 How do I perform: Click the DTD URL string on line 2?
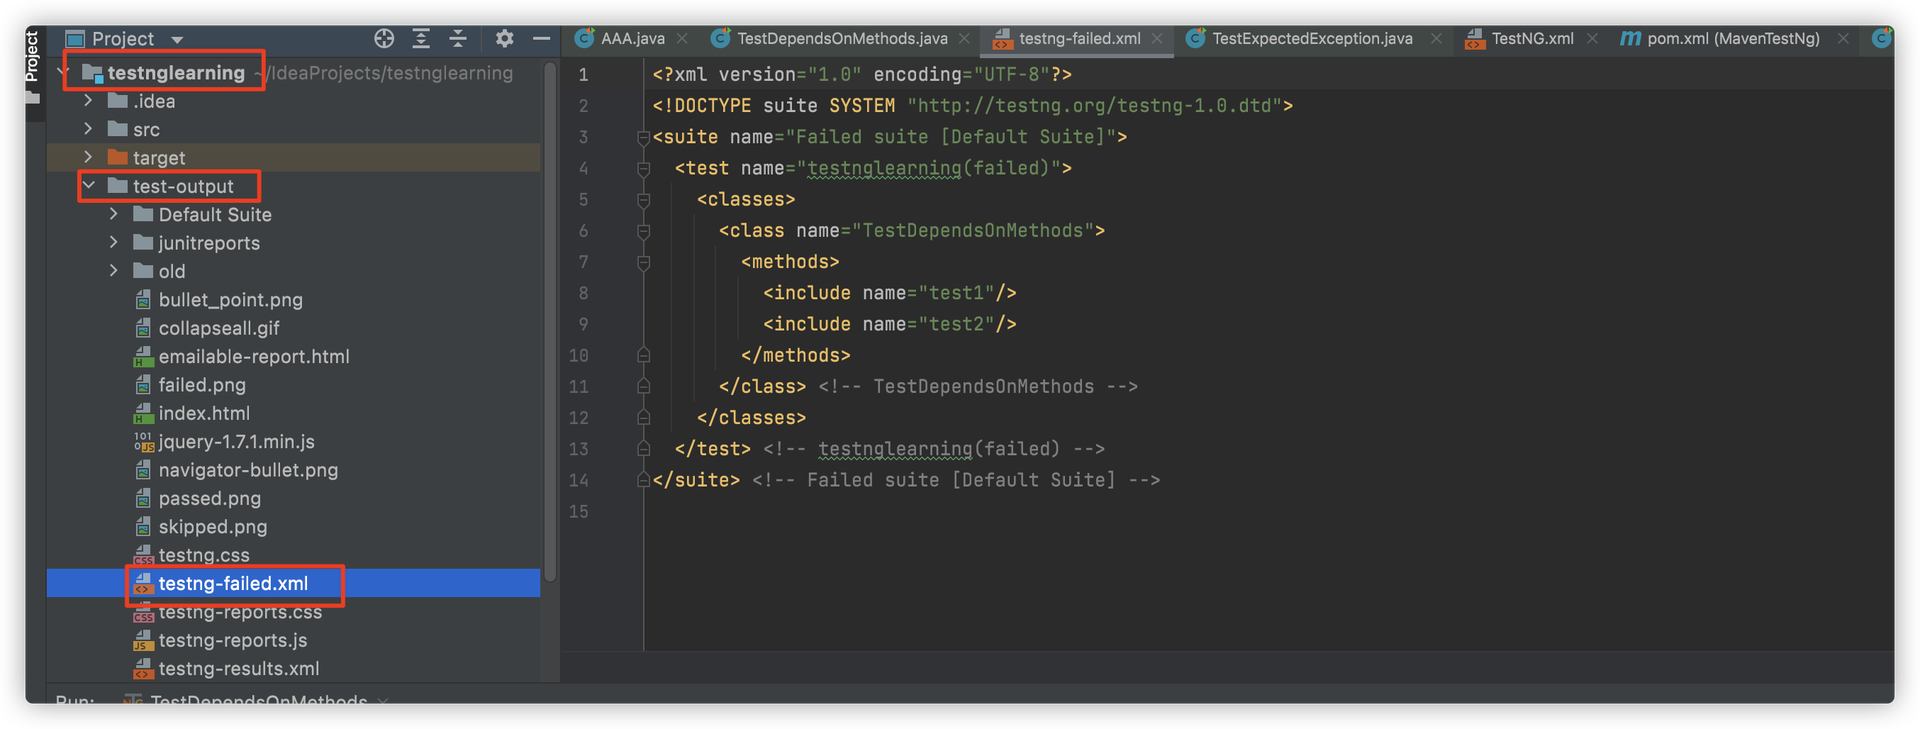point(1094,105)
